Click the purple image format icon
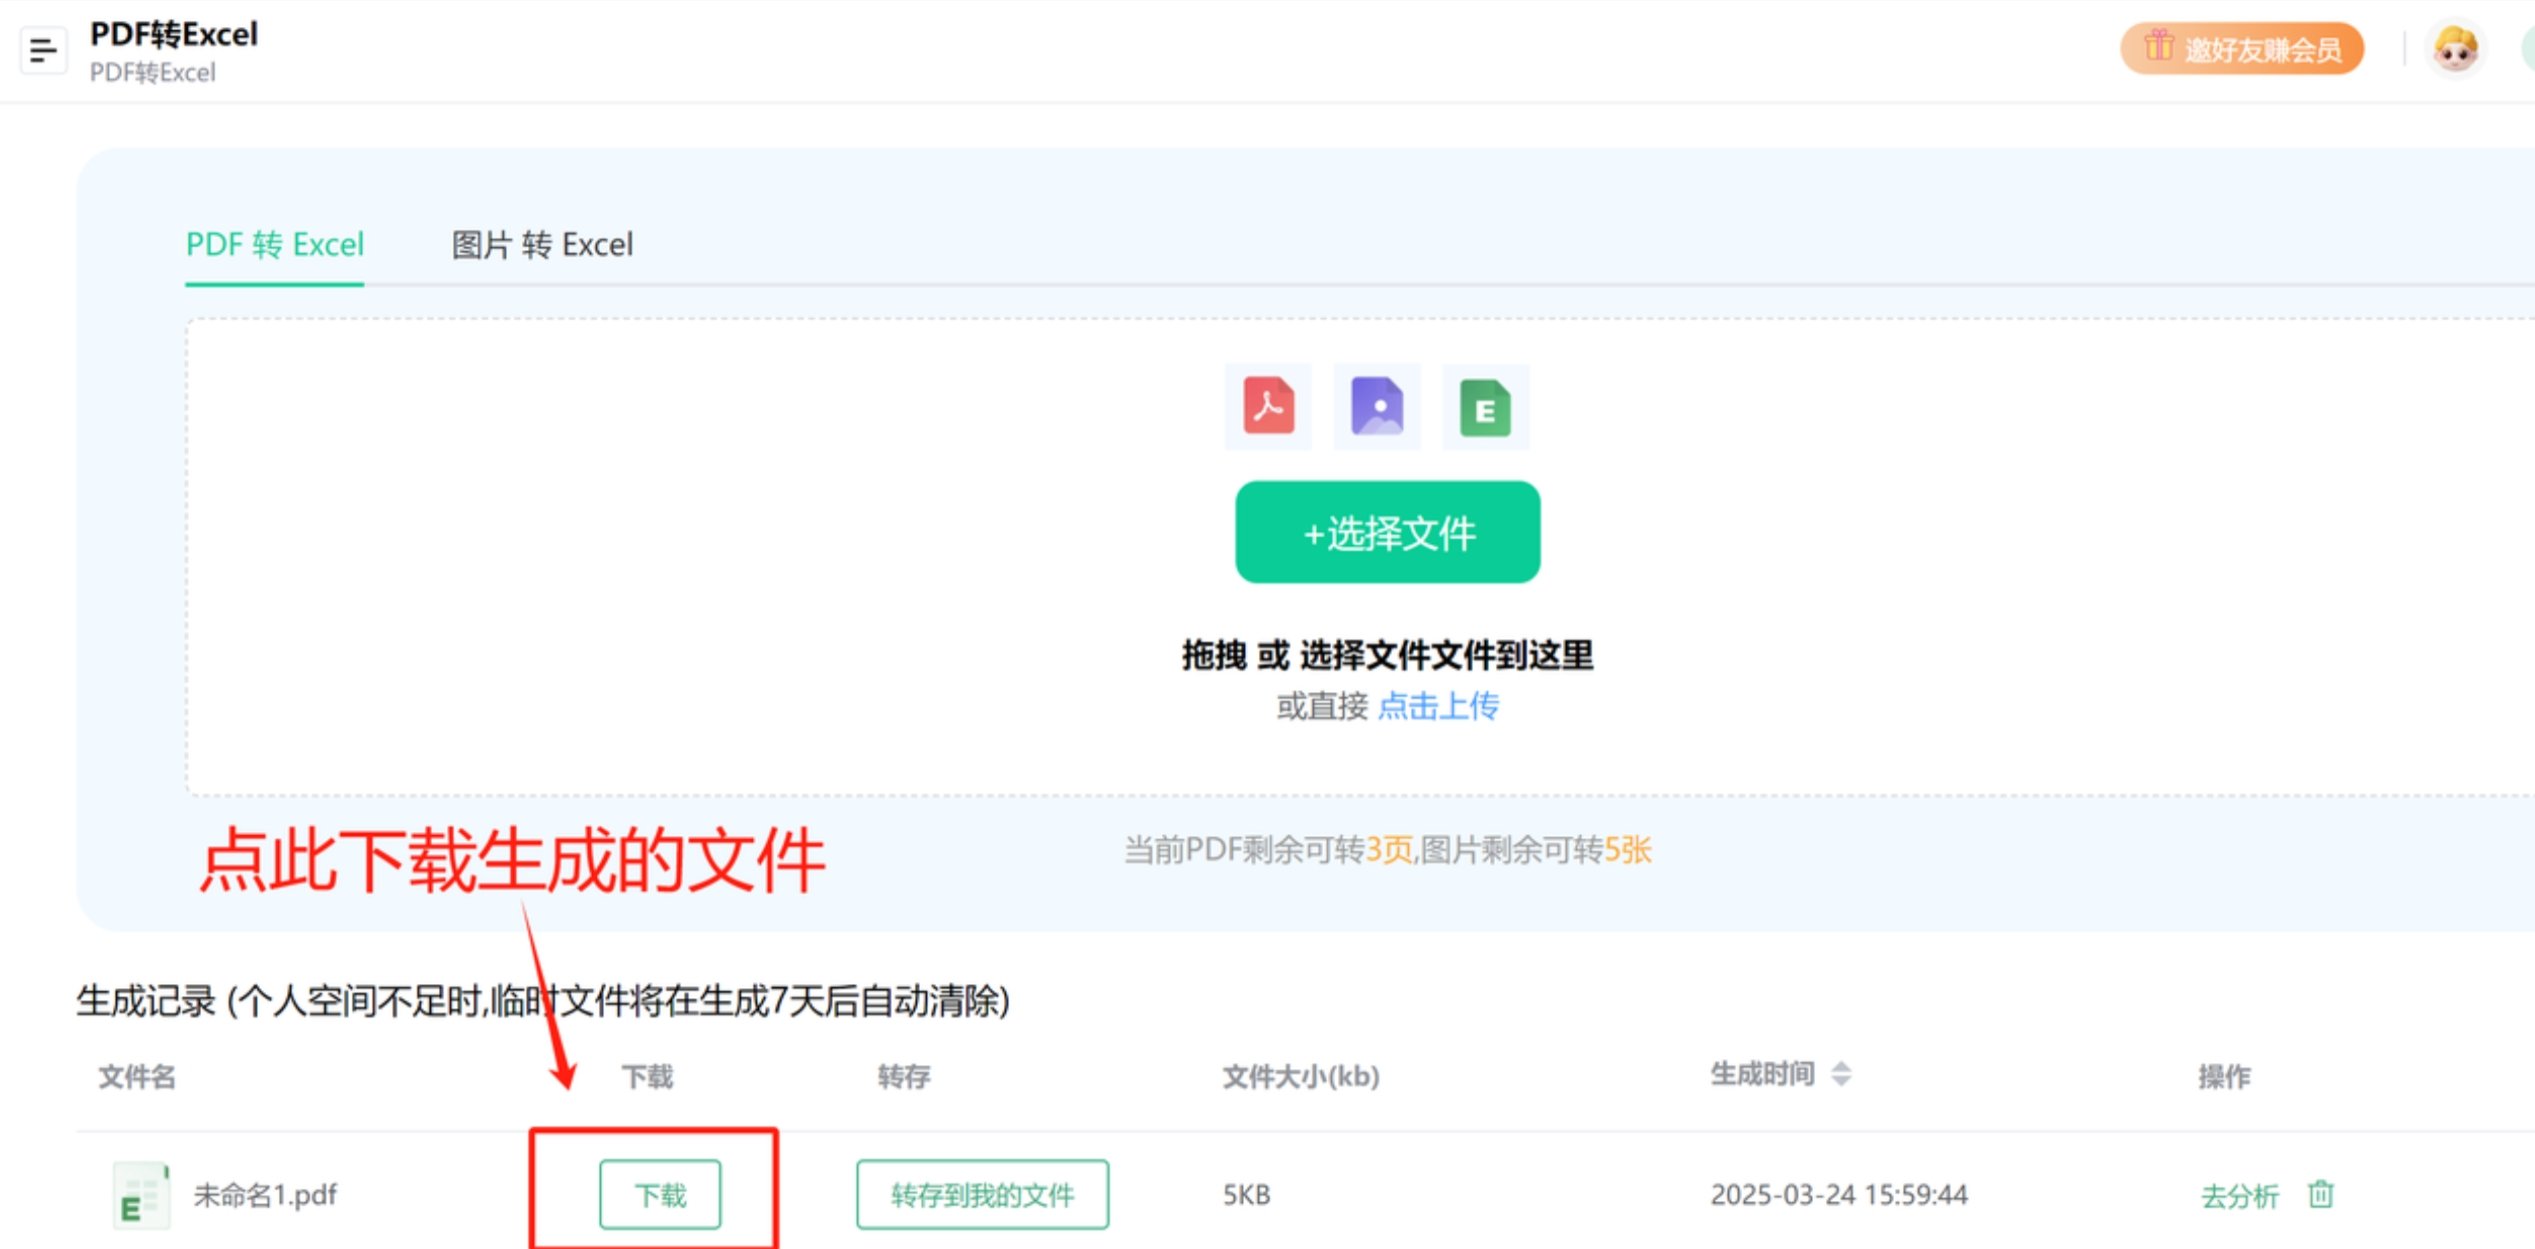The image size is (2535, 1249). 1377,405
